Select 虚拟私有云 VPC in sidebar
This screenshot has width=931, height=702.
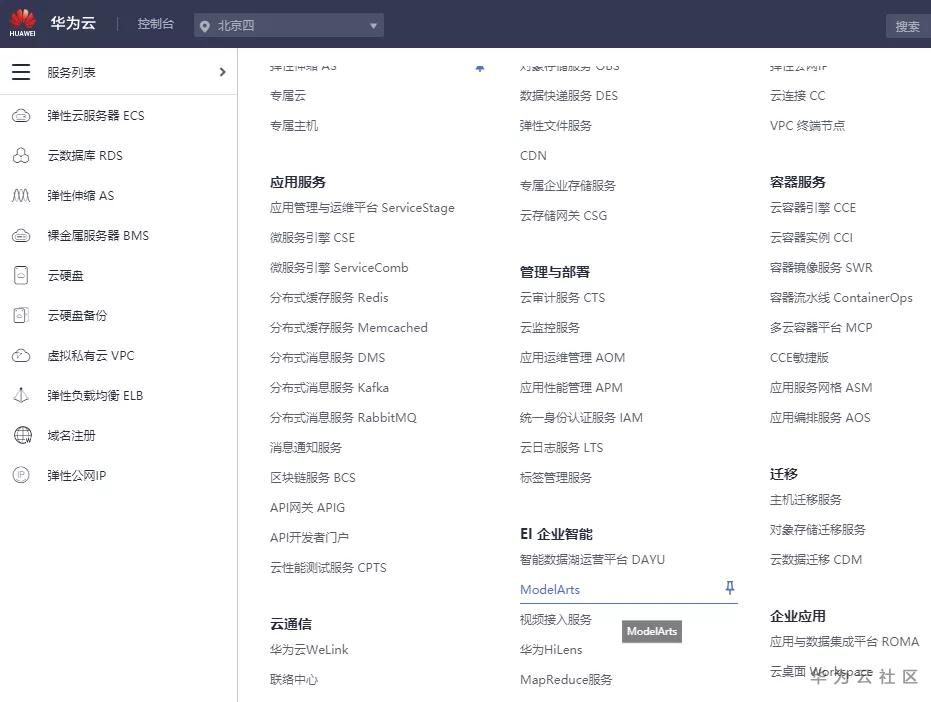click(91, 356)
